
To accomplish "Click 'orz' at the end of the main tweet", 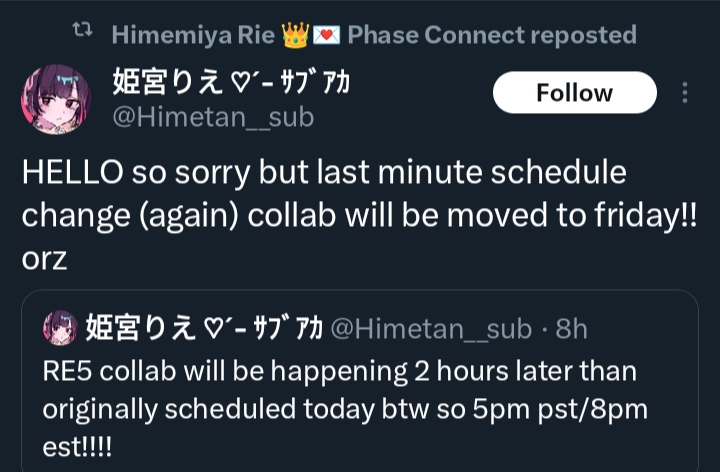I will [44, 258].
